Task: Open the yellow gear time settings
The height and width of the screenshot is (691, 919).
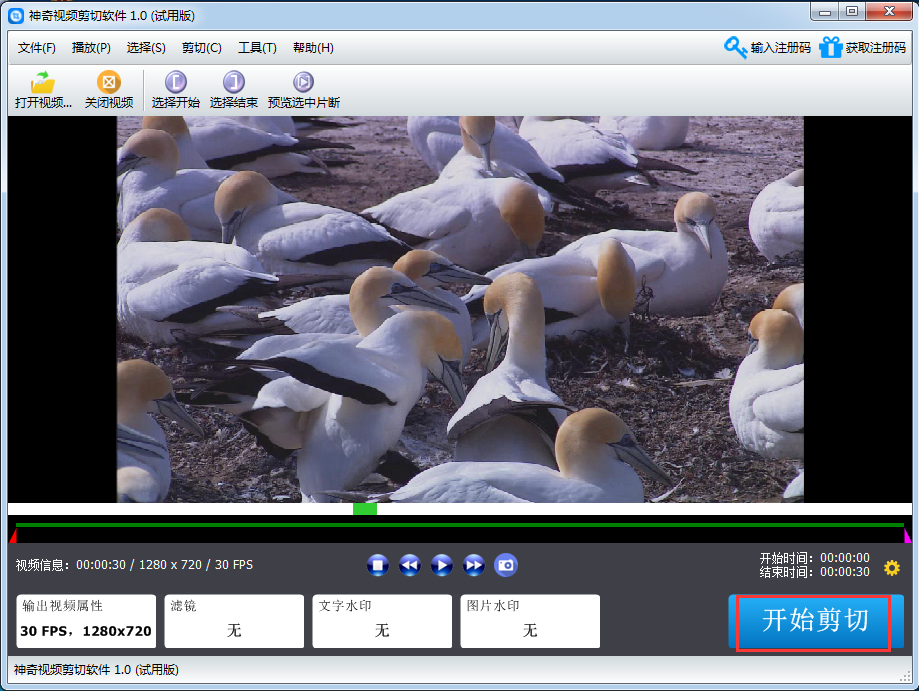Action: (x=892, y=568)
